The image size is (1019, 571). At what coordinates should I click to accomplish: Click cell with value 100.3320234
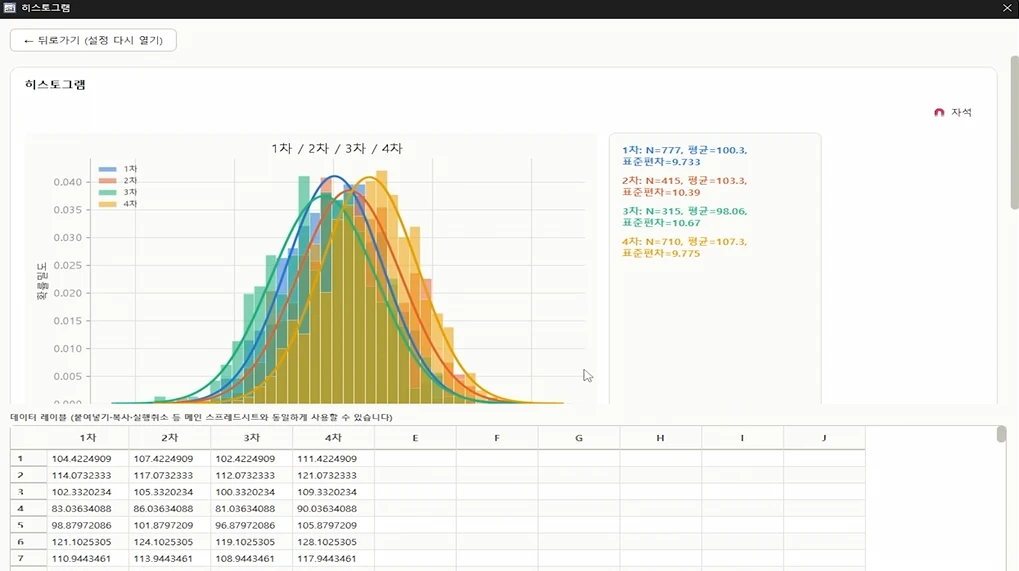coord(252,492)
